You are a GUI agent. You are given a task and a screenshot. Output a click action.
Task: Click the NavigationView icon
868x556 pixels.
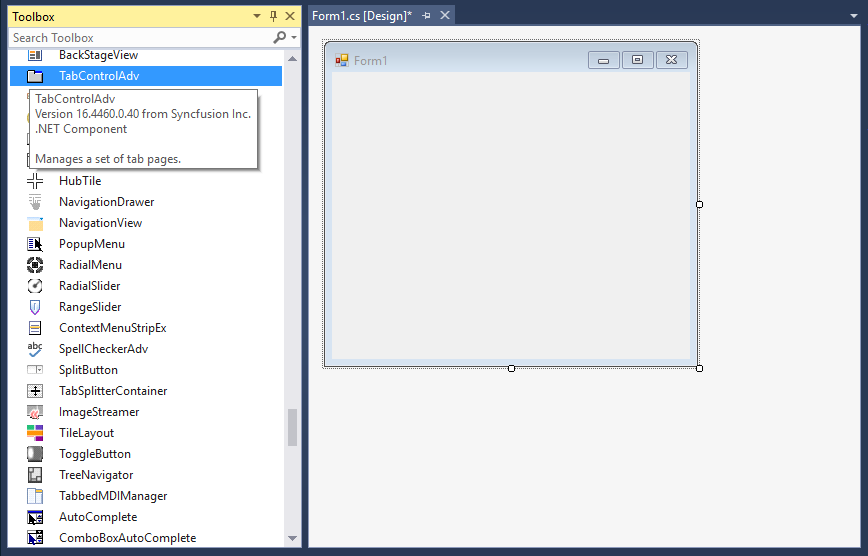click(x=35, y=223)
